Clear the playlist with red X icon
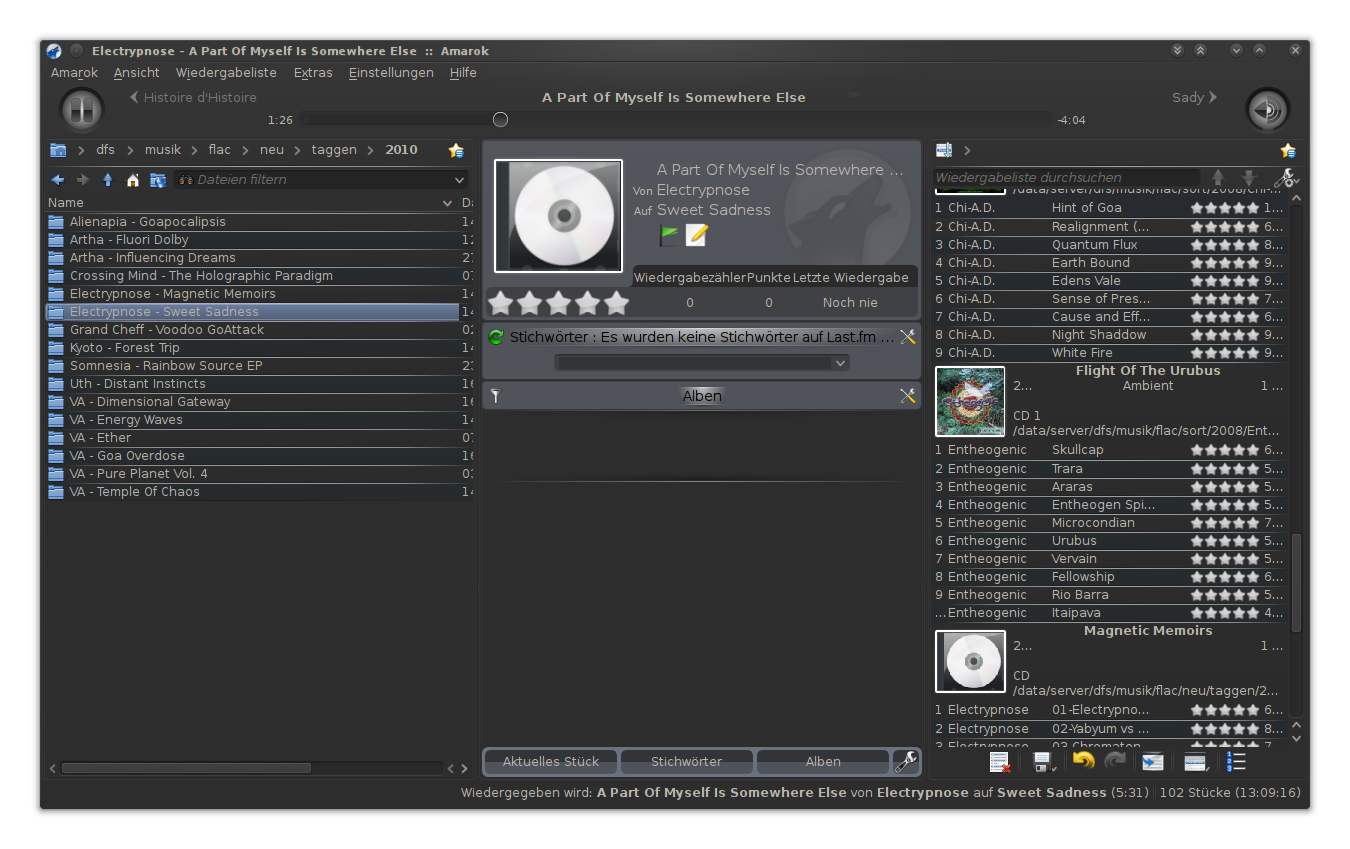Viewport: 1350px width, 849px height. pyautogui.click(x=999, y=762)
